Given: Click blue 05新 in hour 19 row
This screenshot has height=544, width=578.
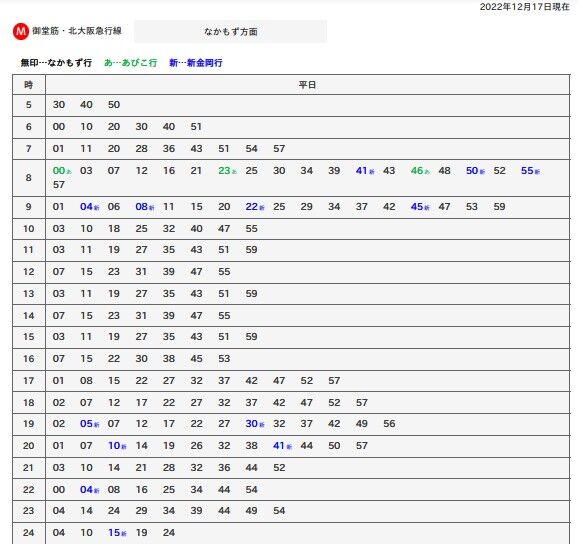Looking at the screenshot, I should pos(90,424).
